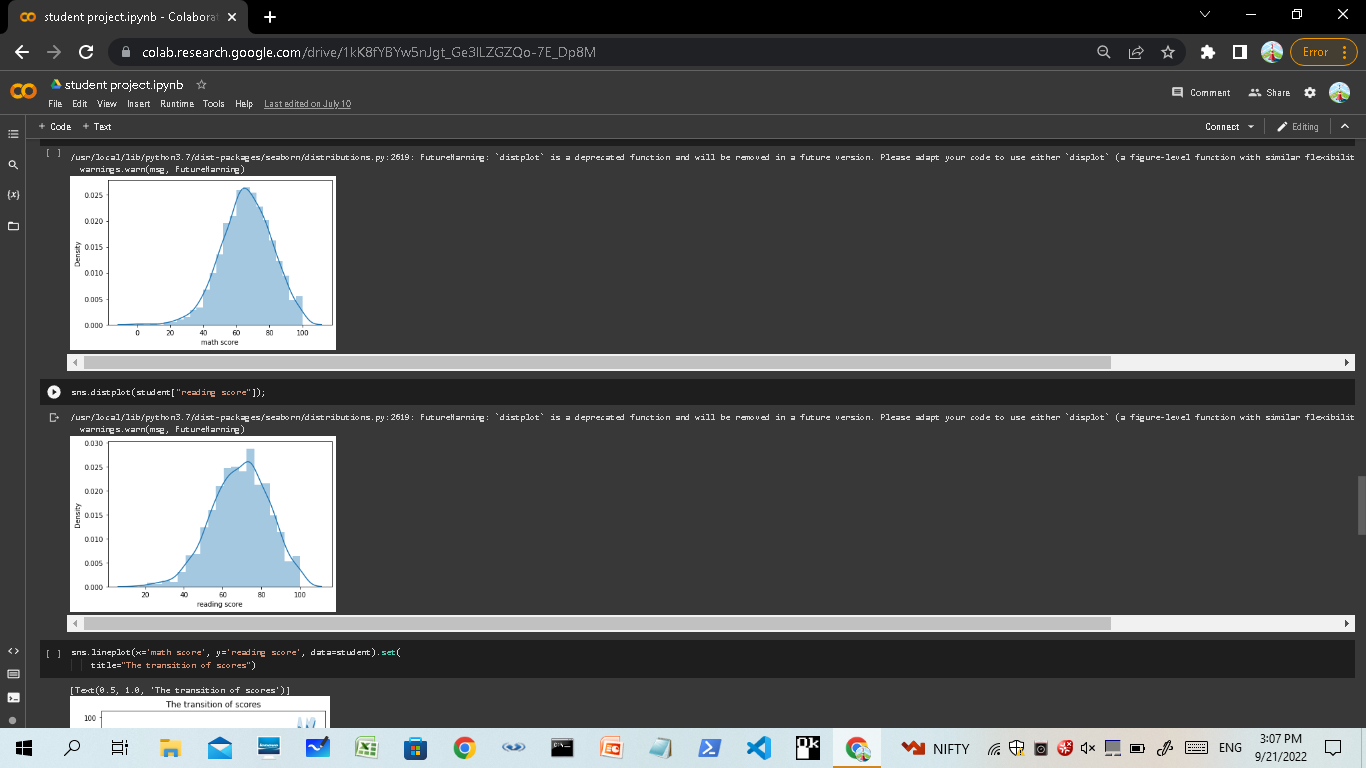Click the left arrow of the reading score output scrollbar
The image size is (1366, 768).
pyautogui.click(x=76, y=624)
